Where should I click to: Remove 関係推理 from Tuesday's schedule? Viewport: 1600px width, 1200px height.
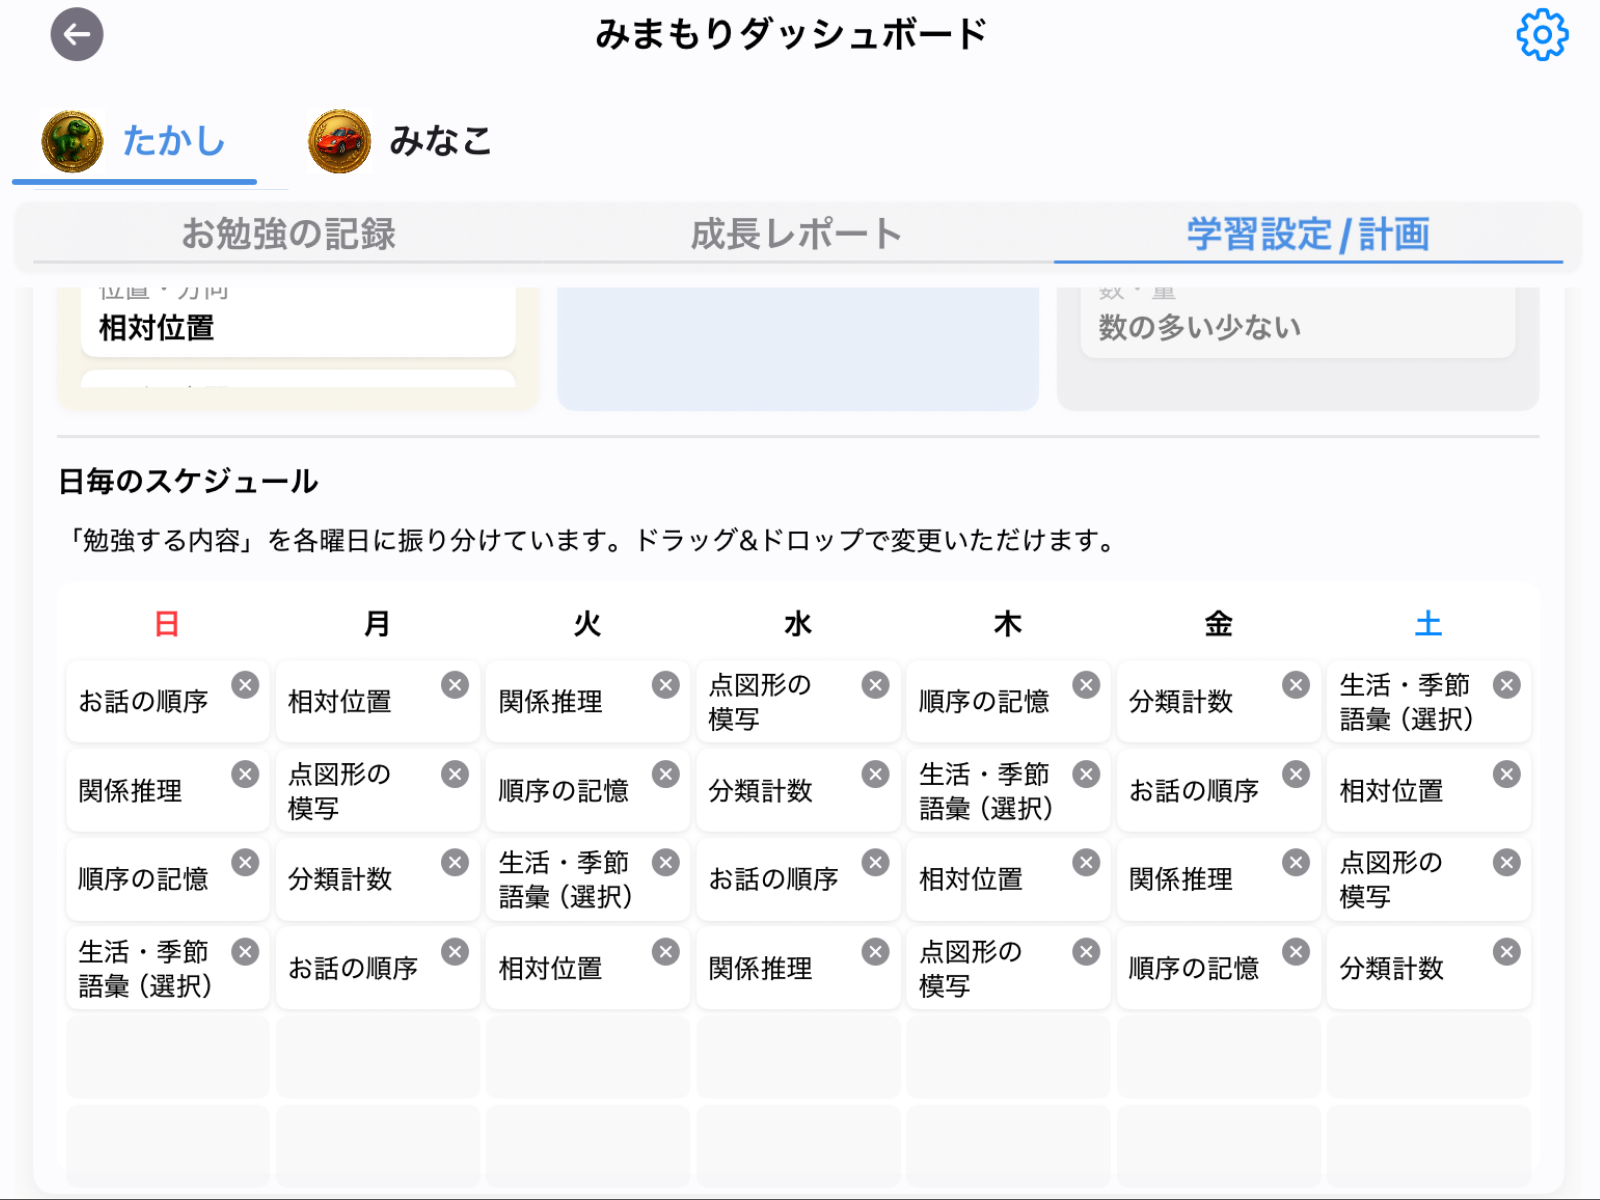[x=666, y=685]
